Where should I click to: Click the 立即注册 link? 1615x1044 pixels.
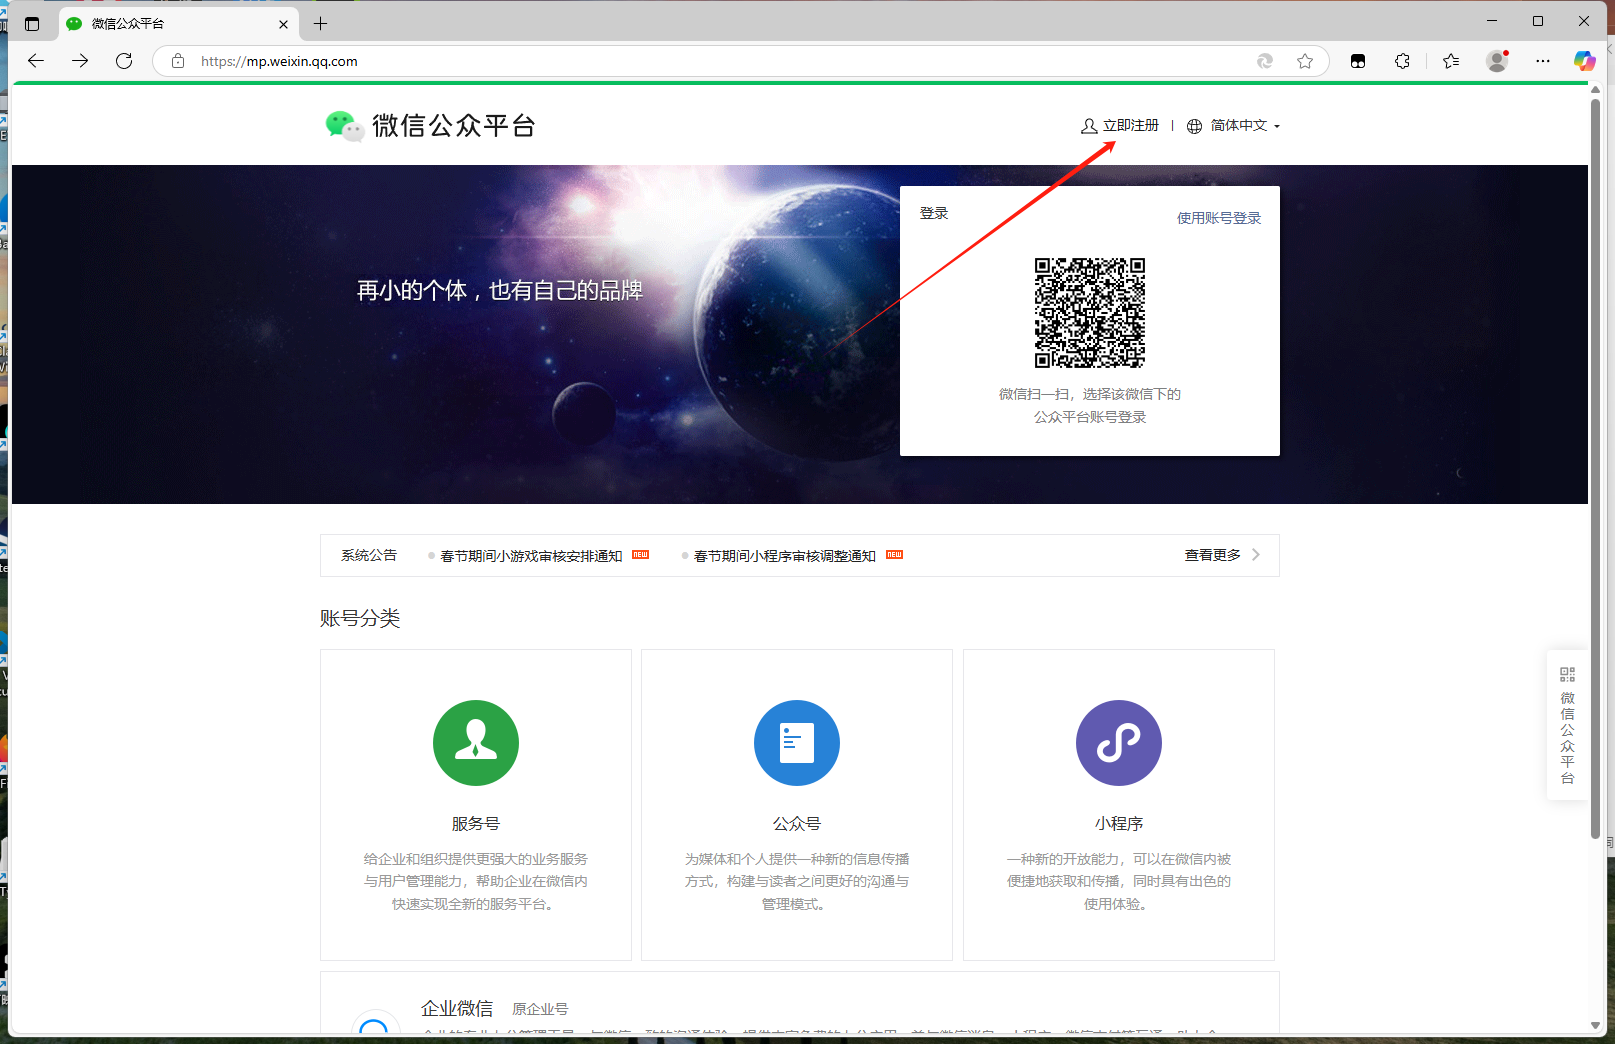[x=1131, y=125]
